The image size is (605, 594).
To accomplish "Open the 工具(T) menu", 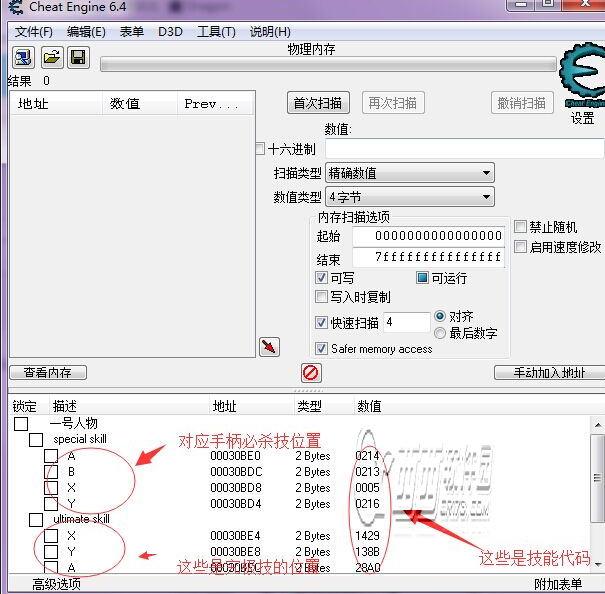I will (x=216, y=32).
